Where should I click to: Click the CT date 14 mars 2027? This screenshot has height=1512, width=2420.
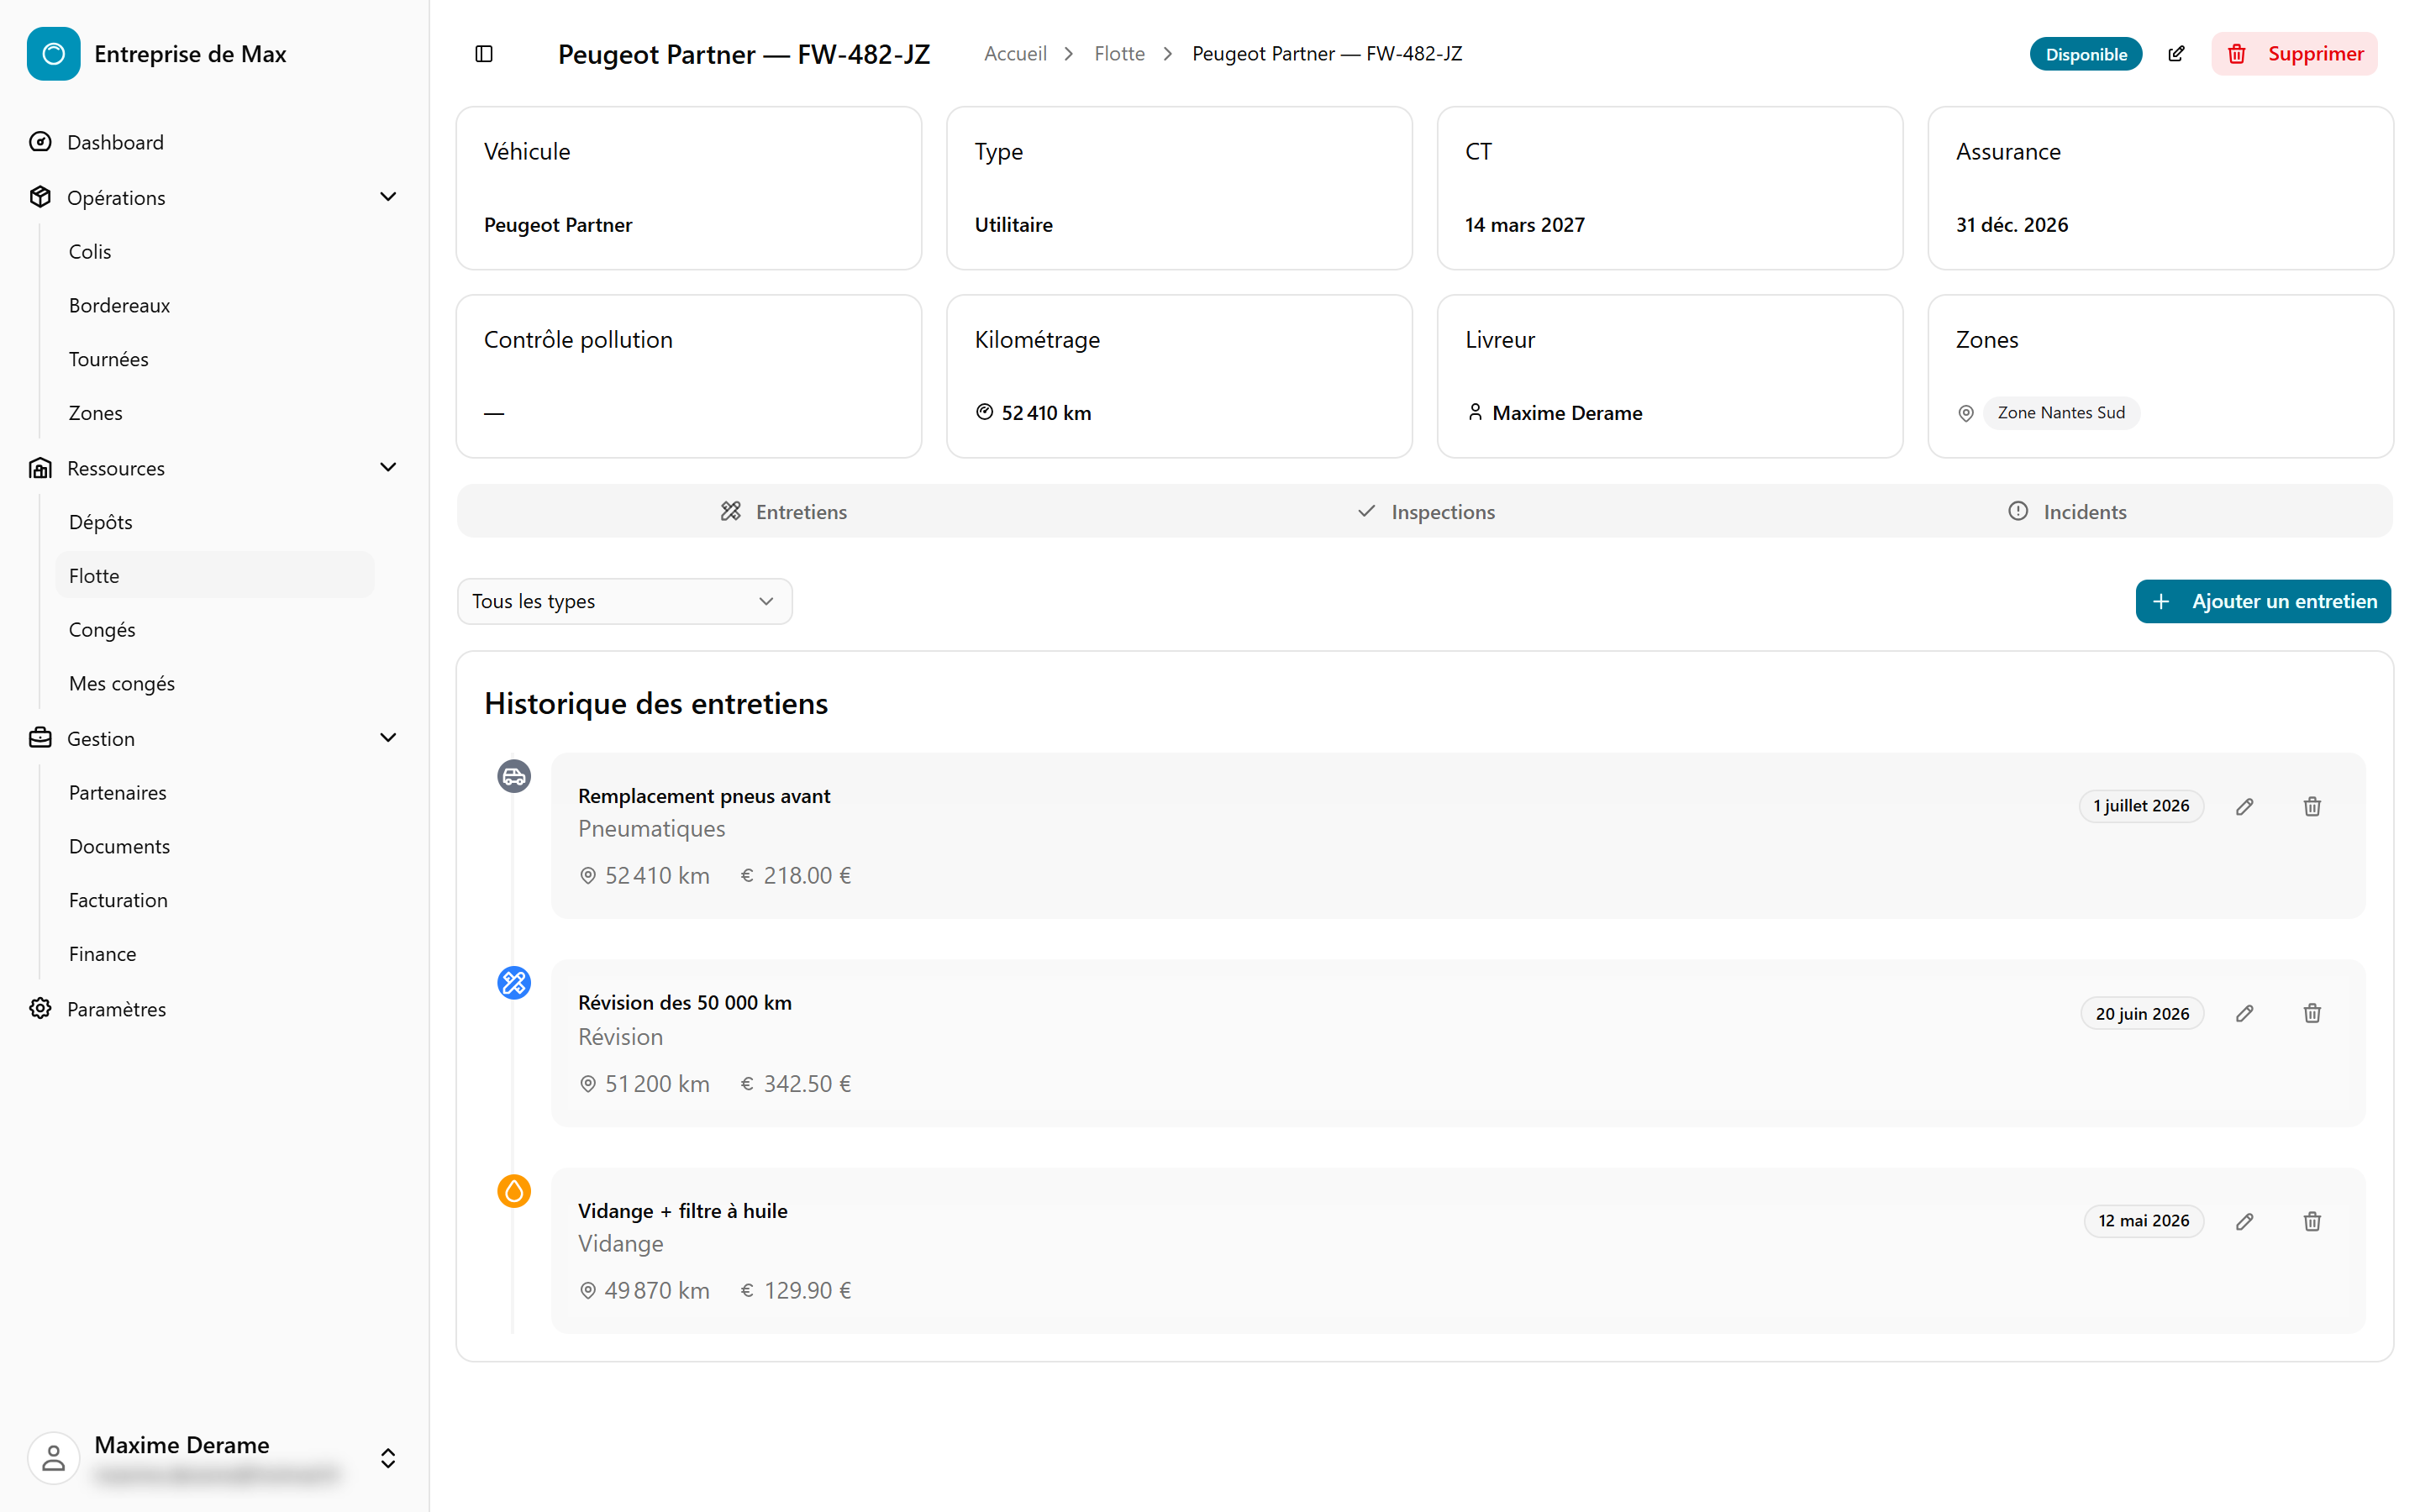(1524, 225)
